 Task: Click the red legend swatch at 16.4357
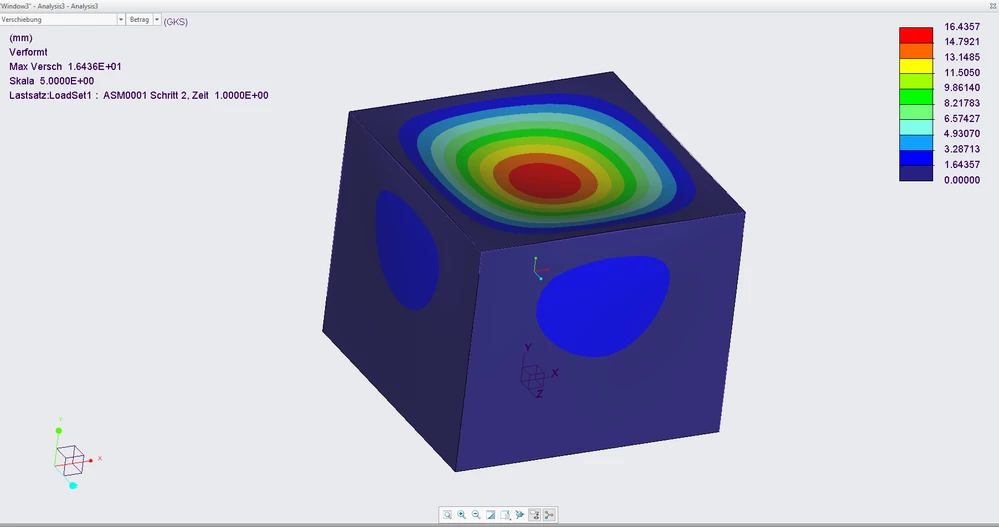coord(916,35)
